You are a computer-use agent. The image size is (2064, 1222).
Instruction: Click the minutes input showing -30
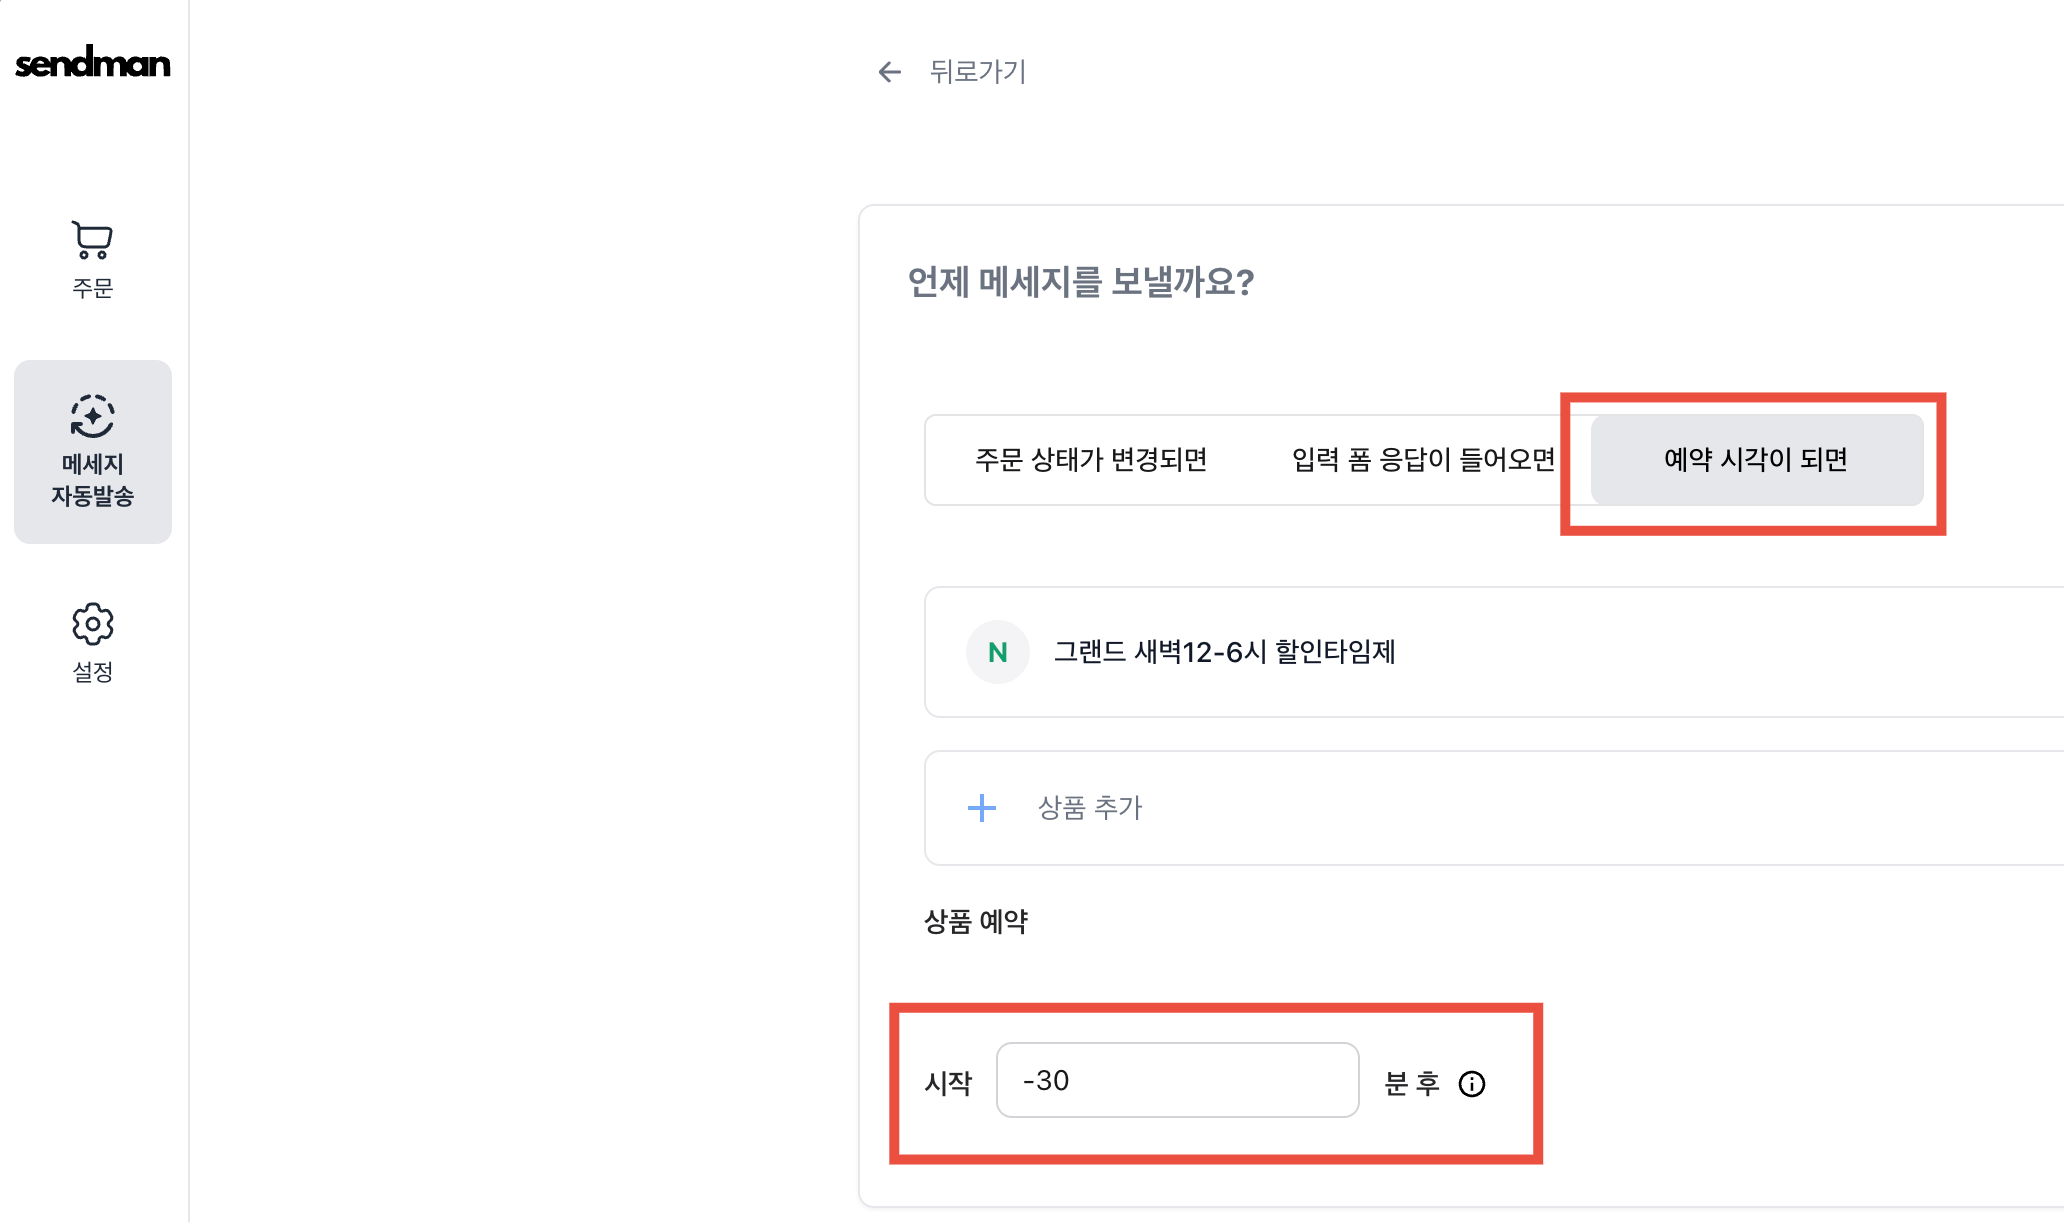[1177, 1081]
